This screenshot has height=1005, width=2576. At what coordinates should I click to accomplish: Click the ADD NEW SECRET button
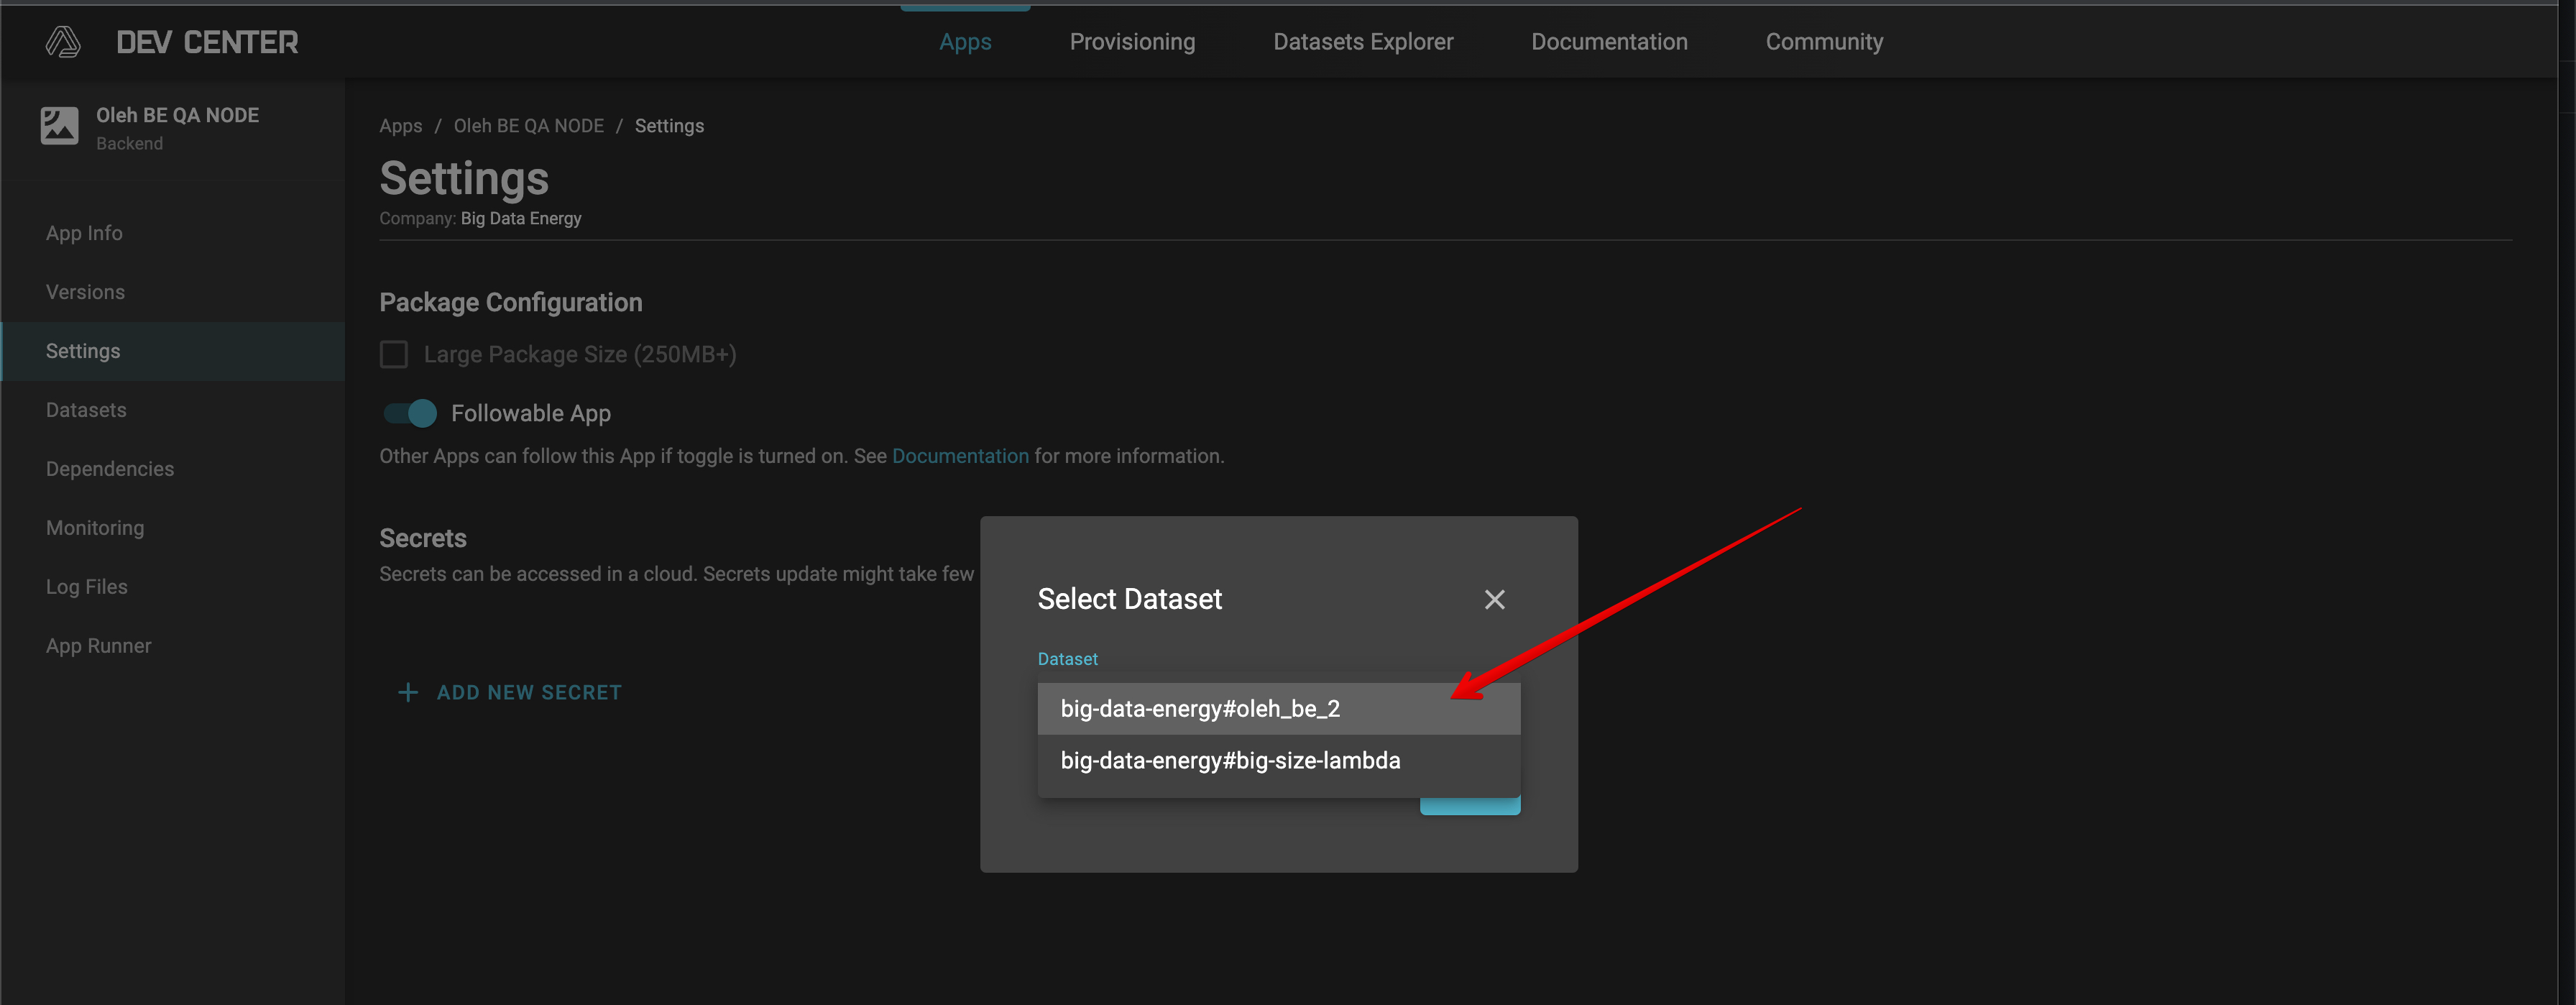click(510, 692)
